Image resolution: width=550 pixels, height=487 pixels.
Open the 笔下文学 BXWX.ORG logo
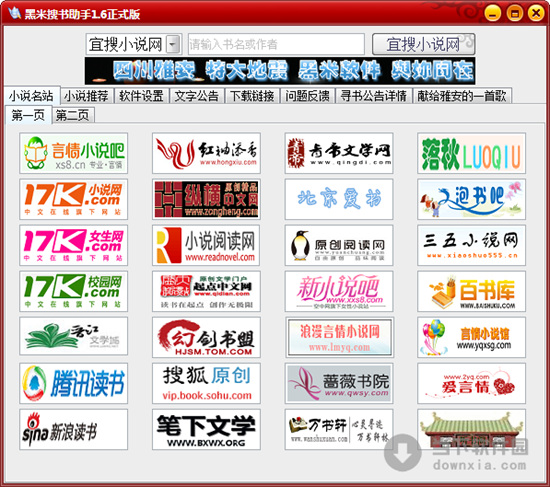pos(206,429)
